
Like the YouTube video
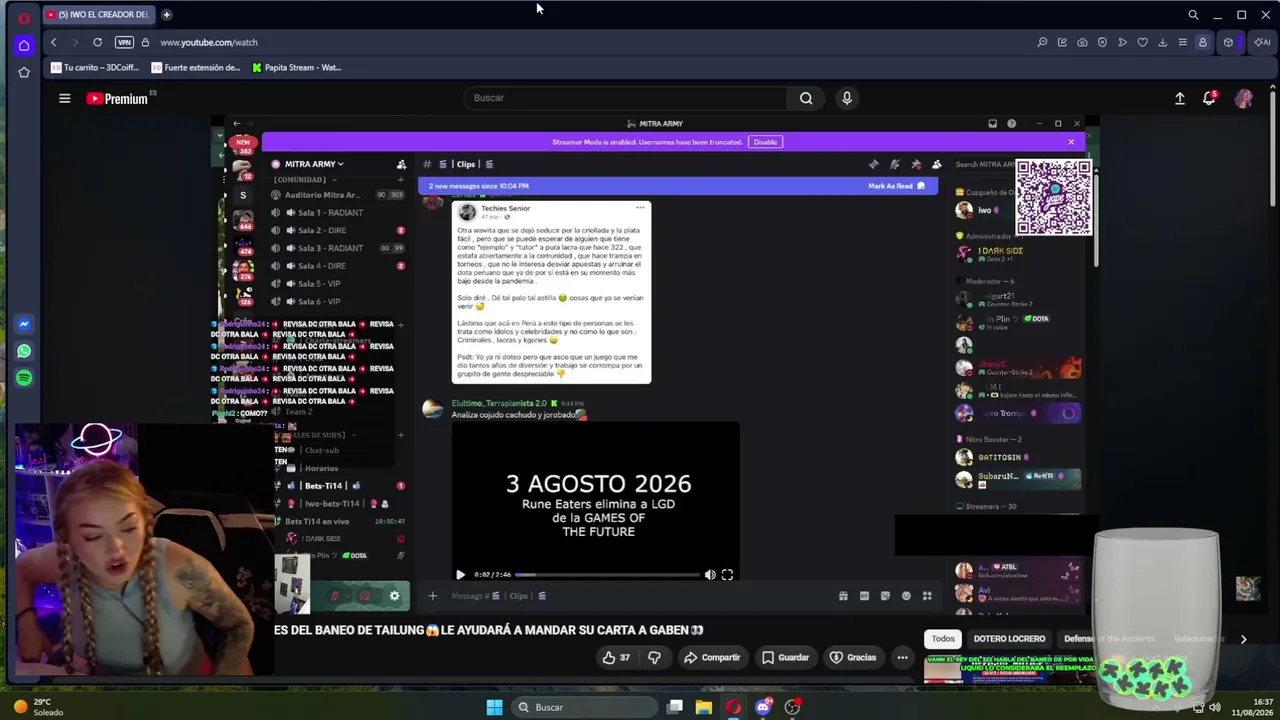pyautogui.click(x=616, y=657)
